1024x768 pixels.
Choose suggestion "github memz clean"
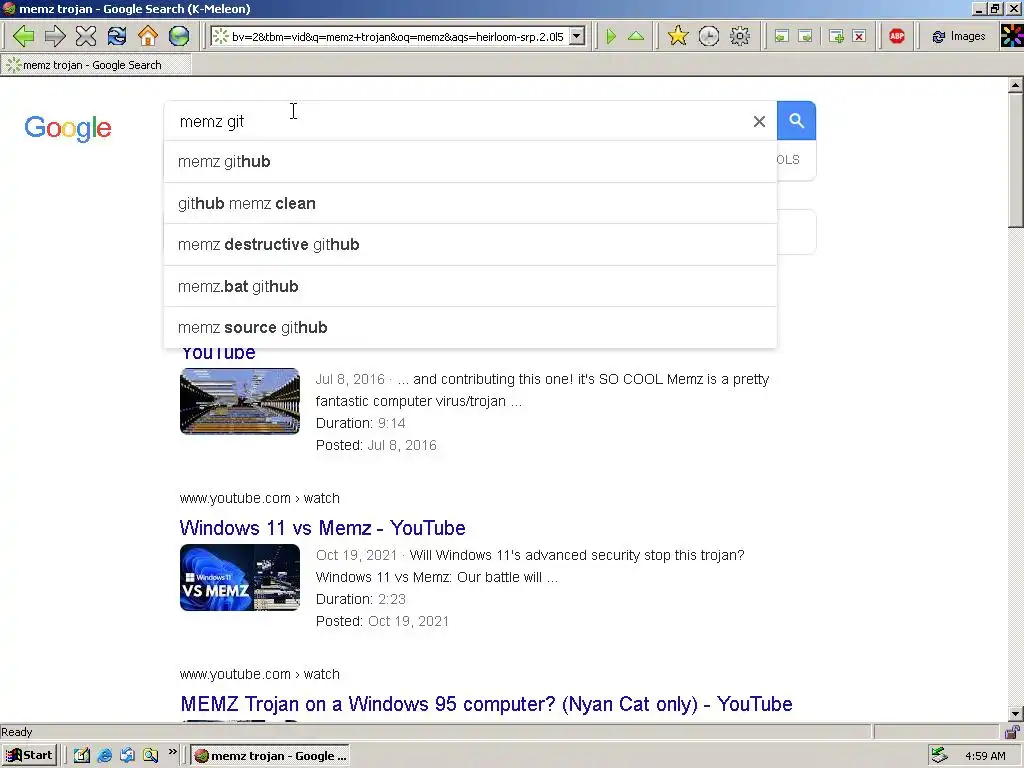tap(470, 203)
